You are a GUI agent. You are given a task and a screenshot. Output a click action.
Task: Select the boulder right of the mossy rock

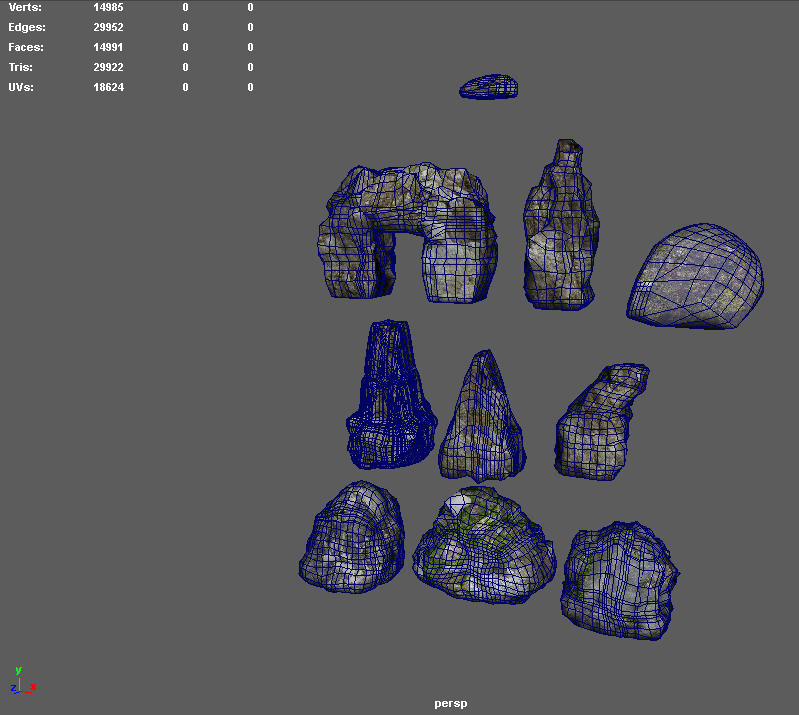pos(620,580)
